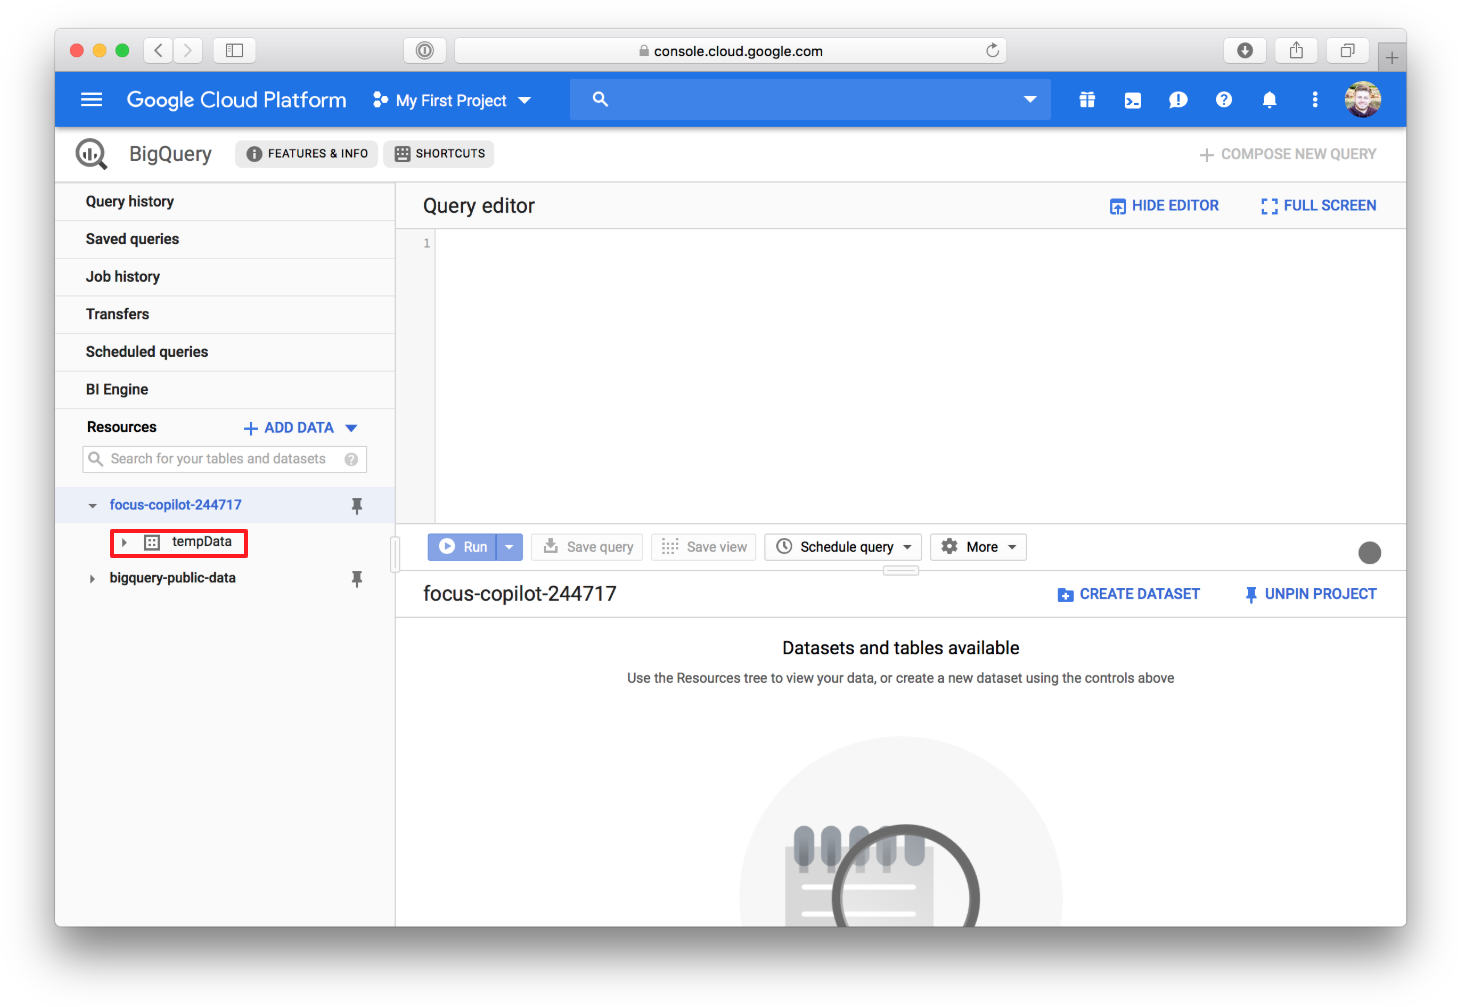Click the tables and datasets search field
Image resolution: width=1458 pixels, height=1007 pixels.
[x=225, y=459]
